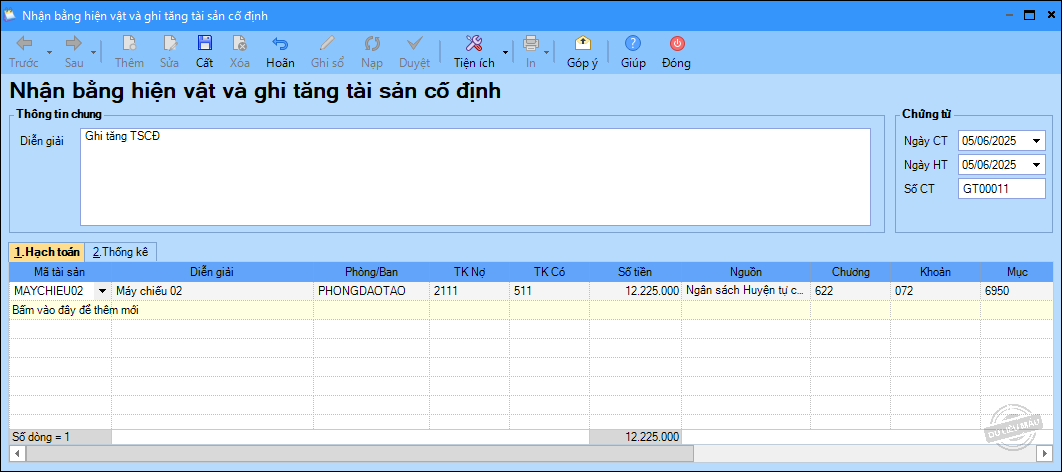Click the Số CT field GT00011
1062x472 pixels.
tap(1002, 189)
